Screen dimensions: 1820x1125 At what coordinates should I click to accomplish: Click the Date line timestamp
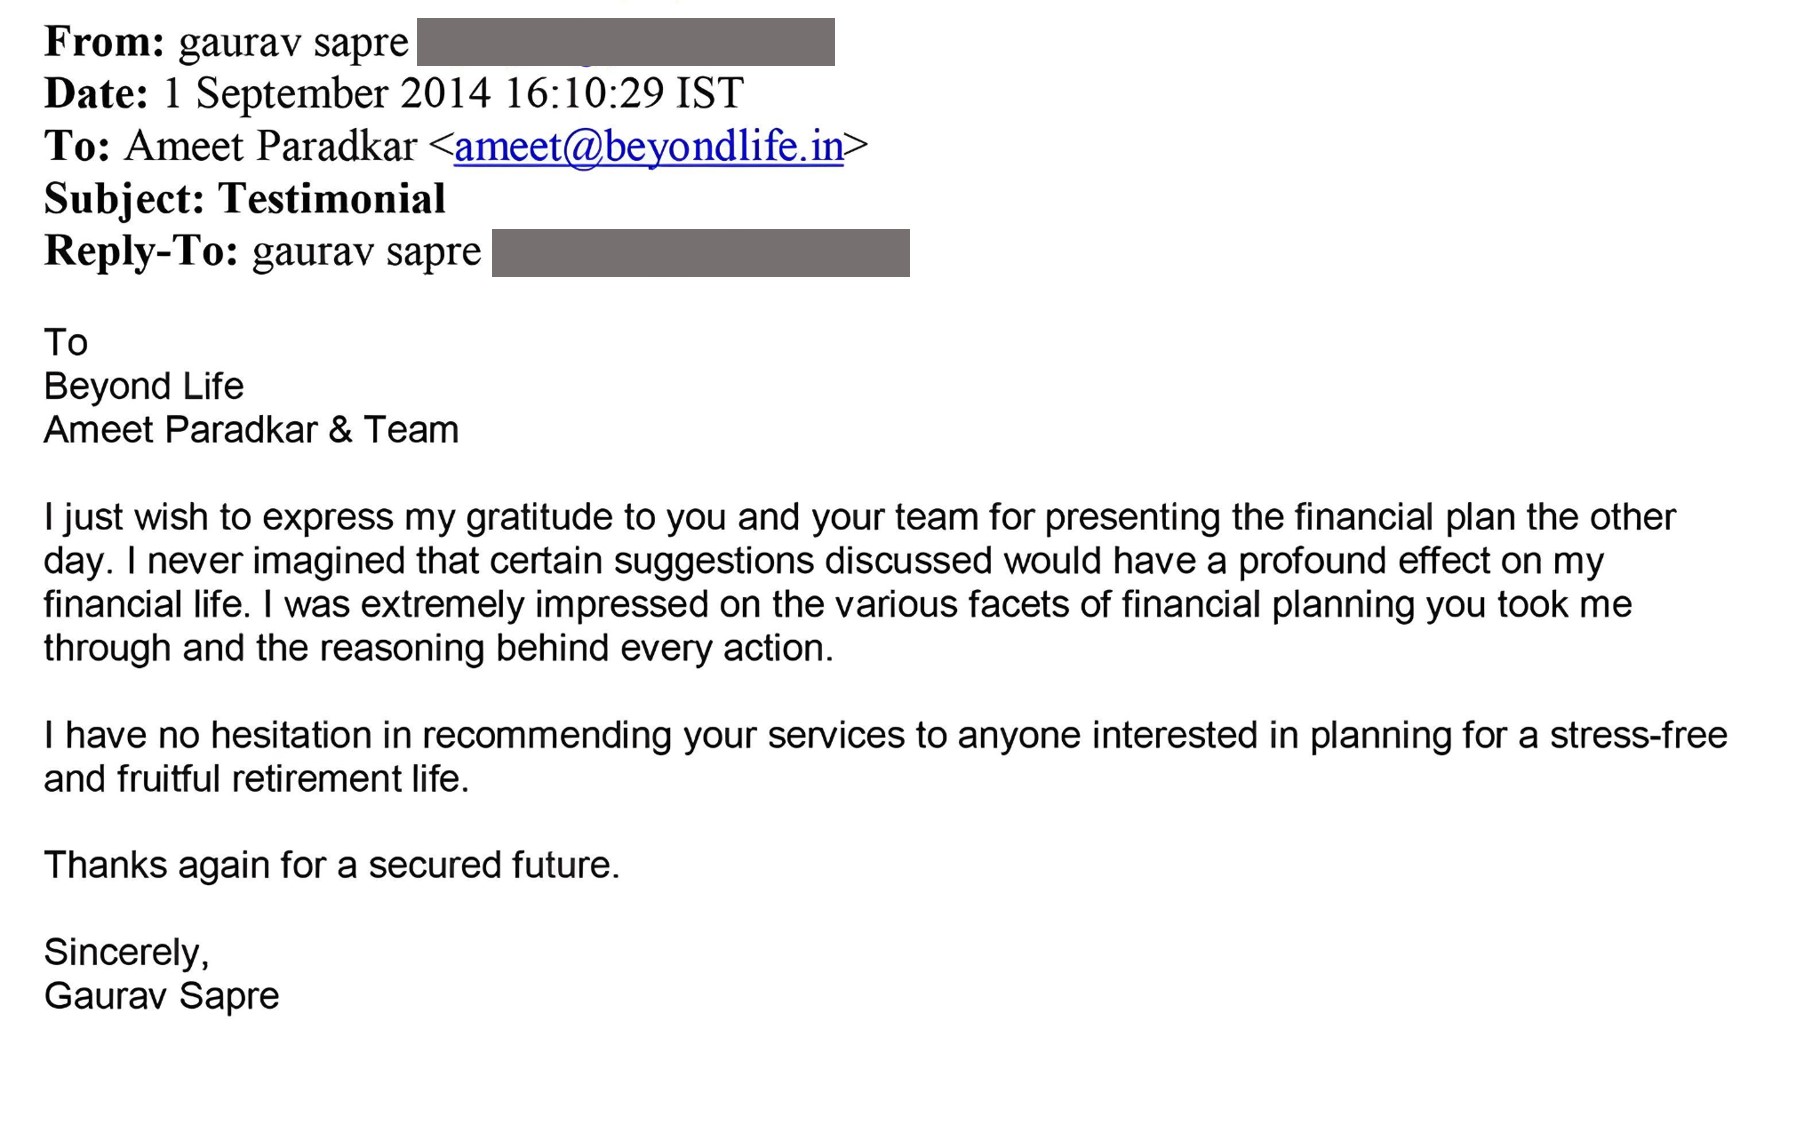click(x=453, y=93)
